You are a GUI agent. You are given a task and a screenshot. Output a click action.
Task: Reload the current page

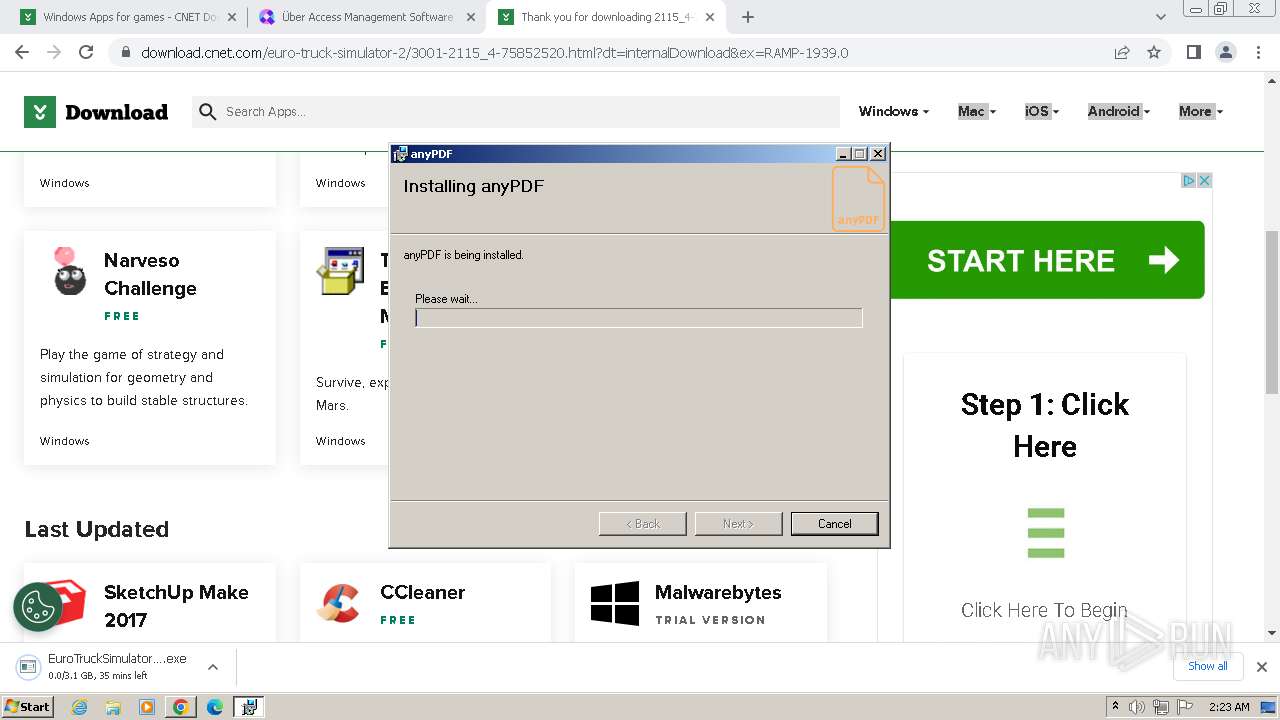(x=86, y=52)
